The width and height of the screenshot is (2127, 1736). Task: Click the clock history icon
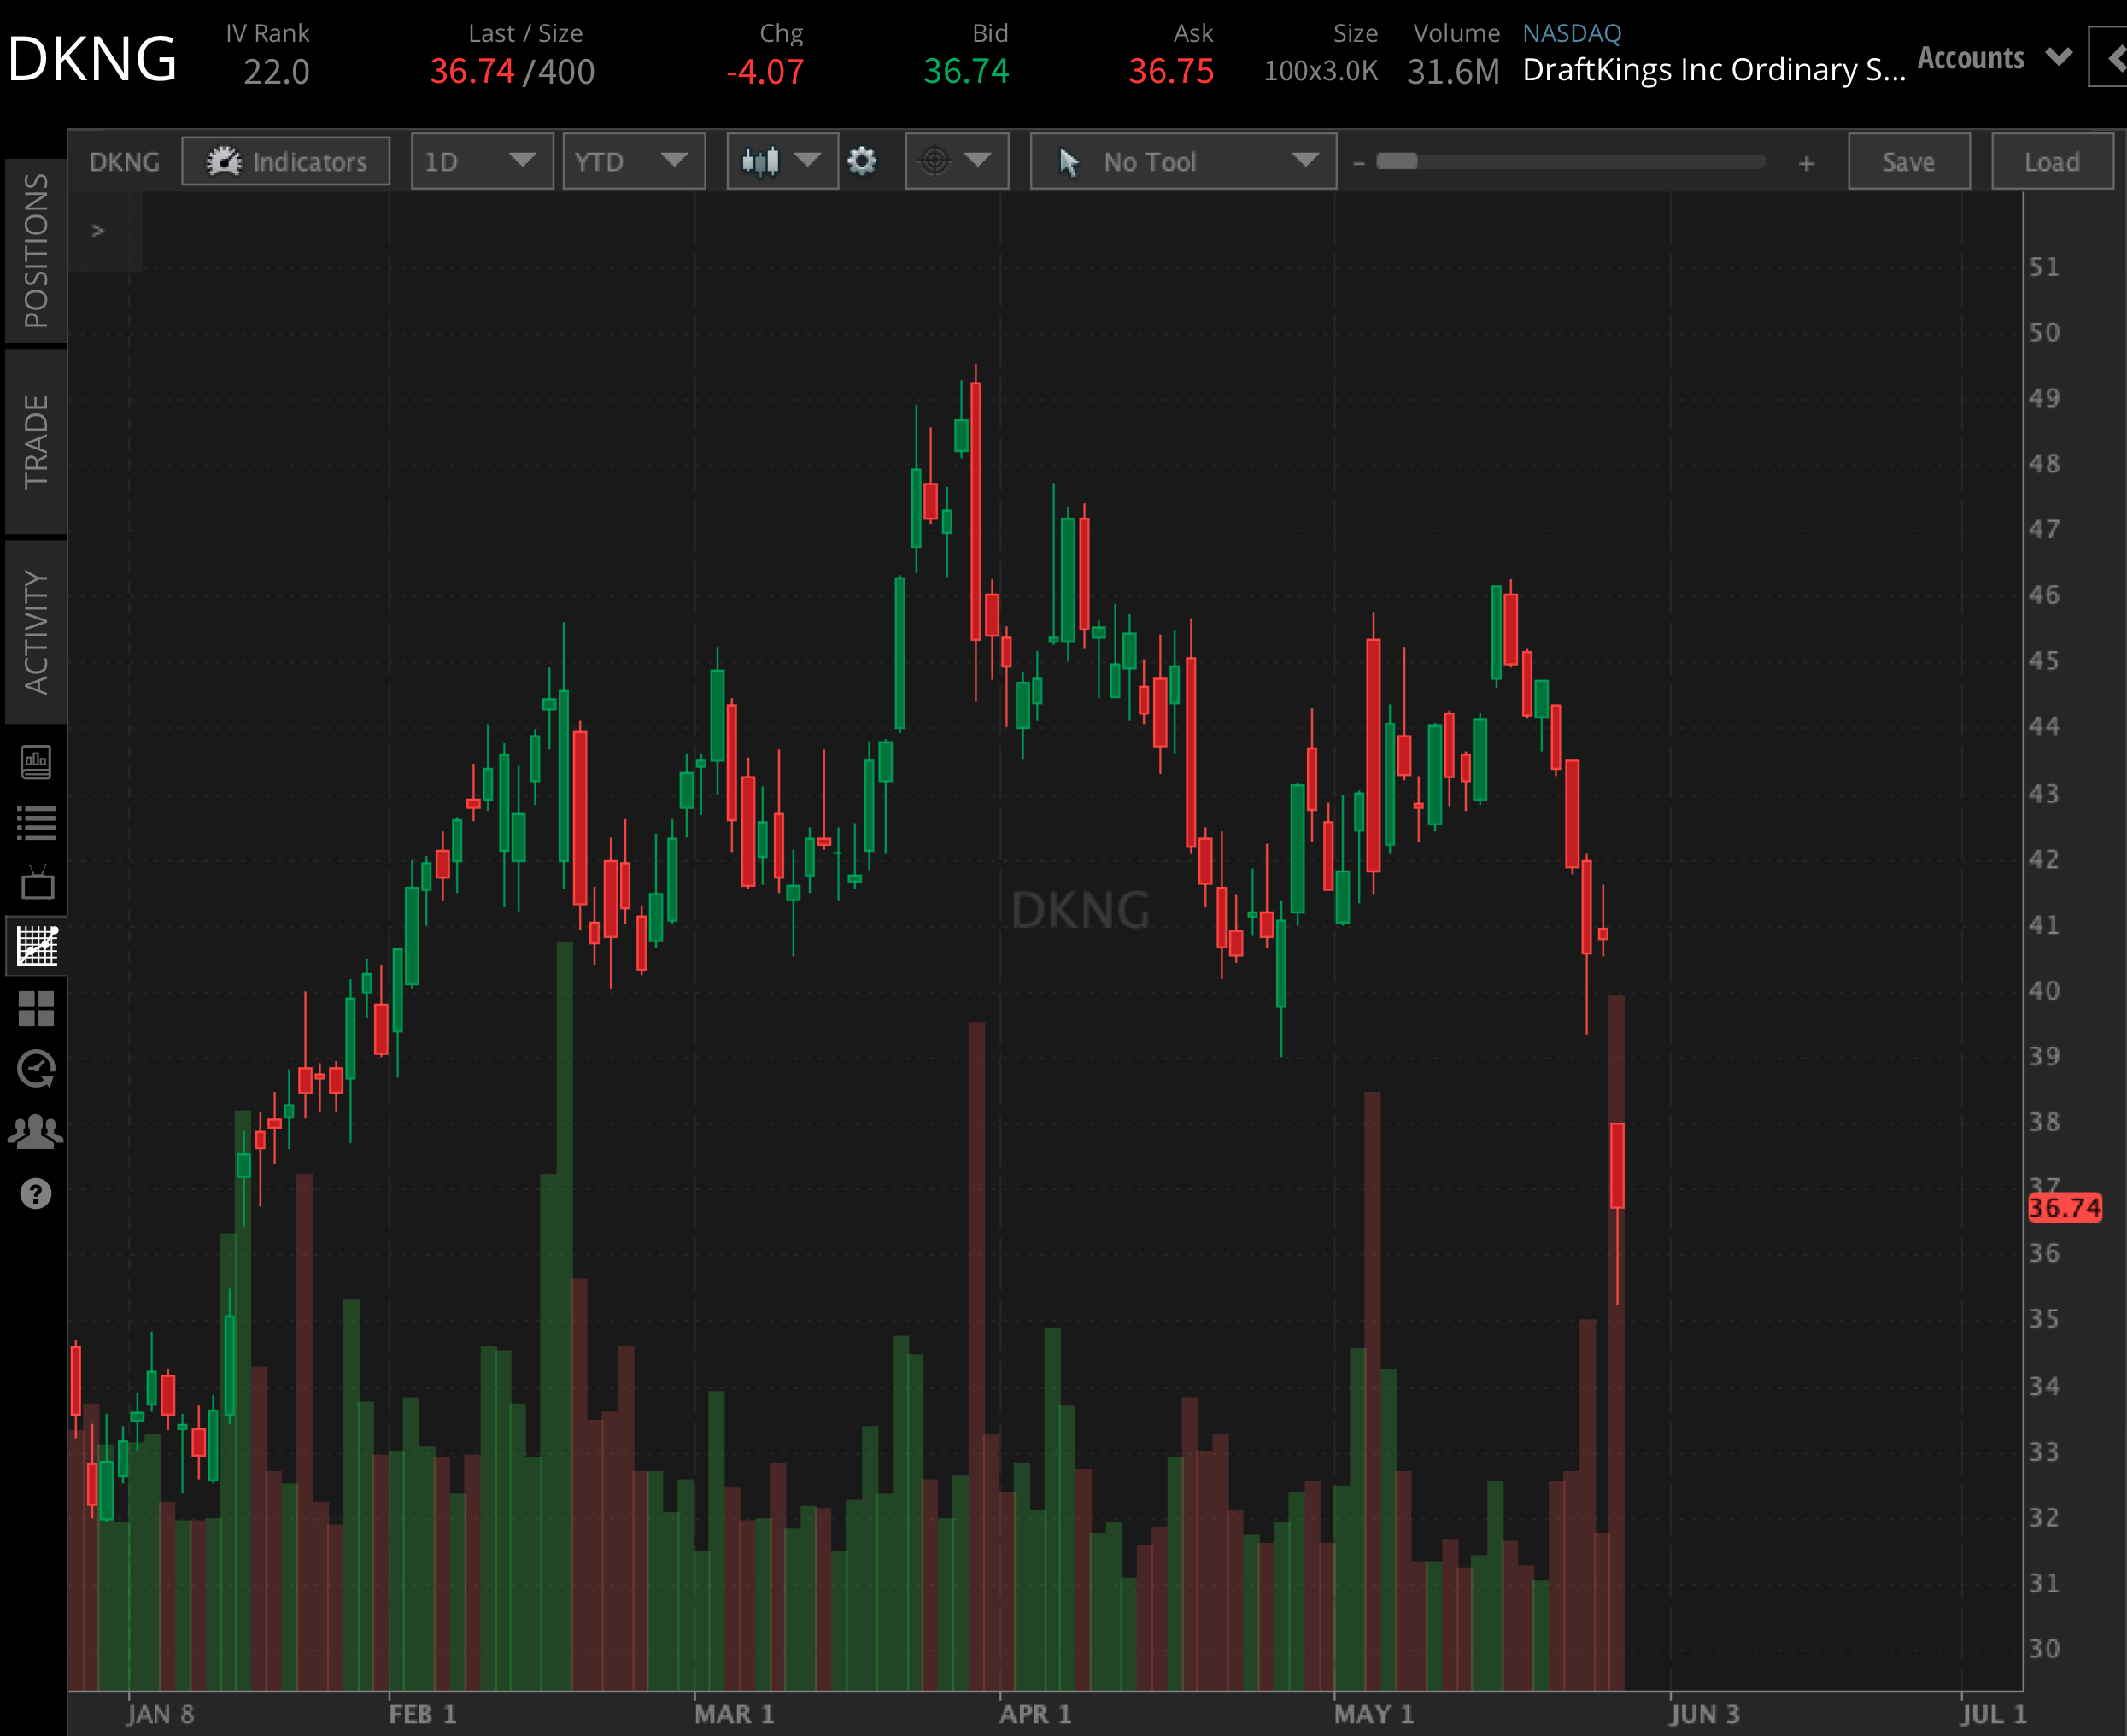(37, 1069)
